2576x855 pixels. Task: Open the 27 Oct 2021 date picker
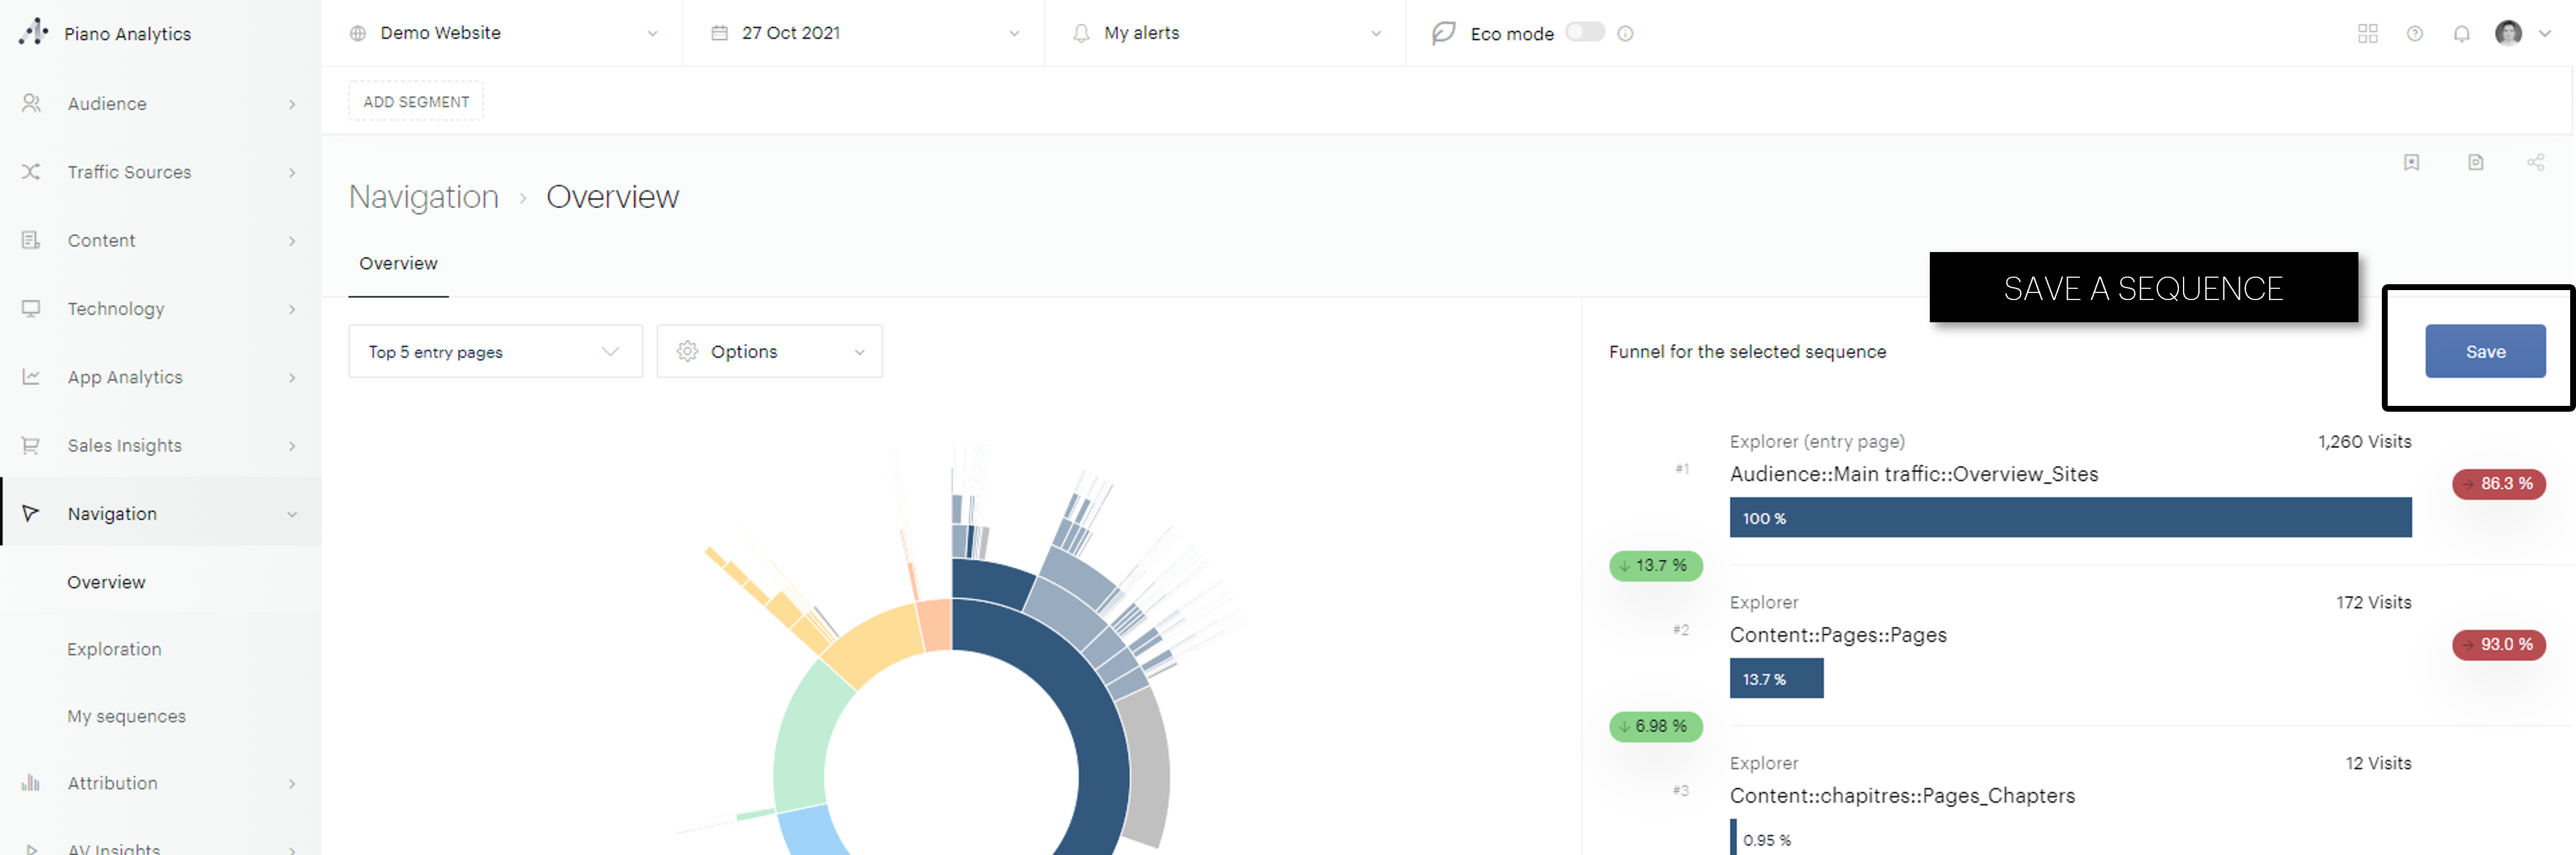point(864,33)
